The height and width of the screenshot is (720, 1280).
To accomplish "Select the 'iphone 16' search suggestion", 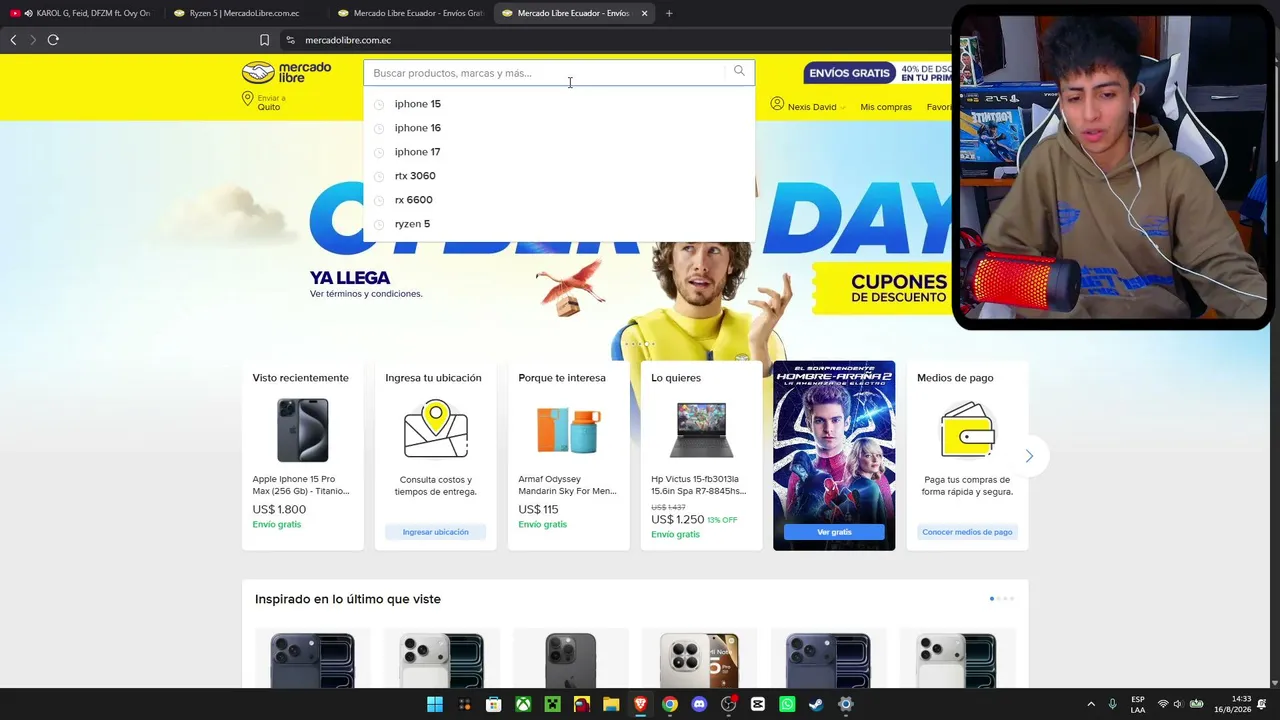I will click(558, 128).
